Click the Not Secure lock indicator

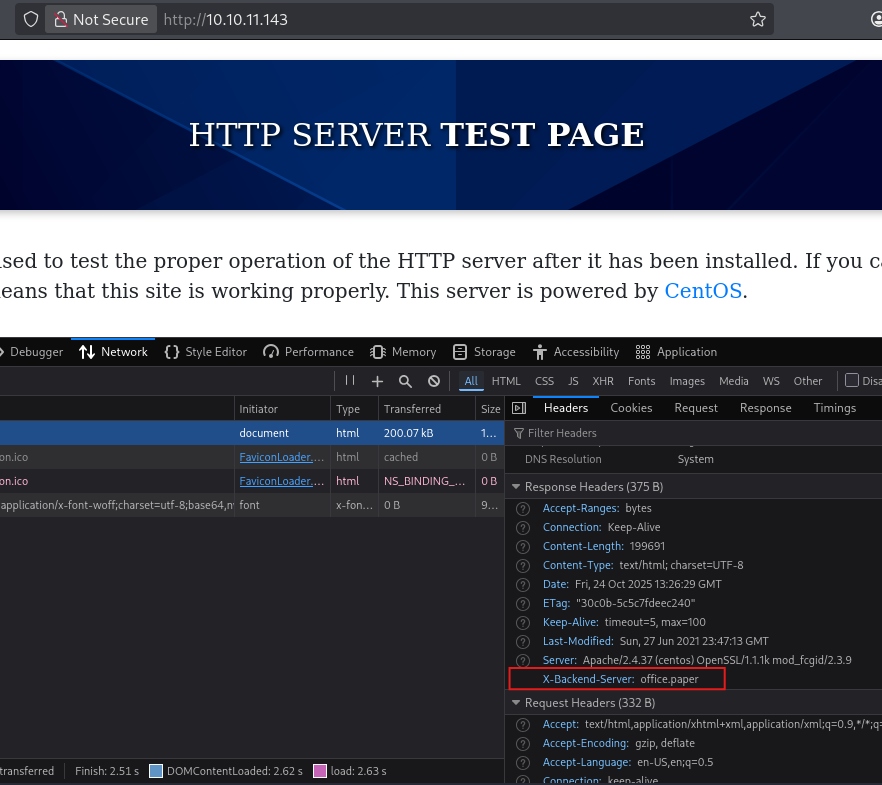point(101,19)
